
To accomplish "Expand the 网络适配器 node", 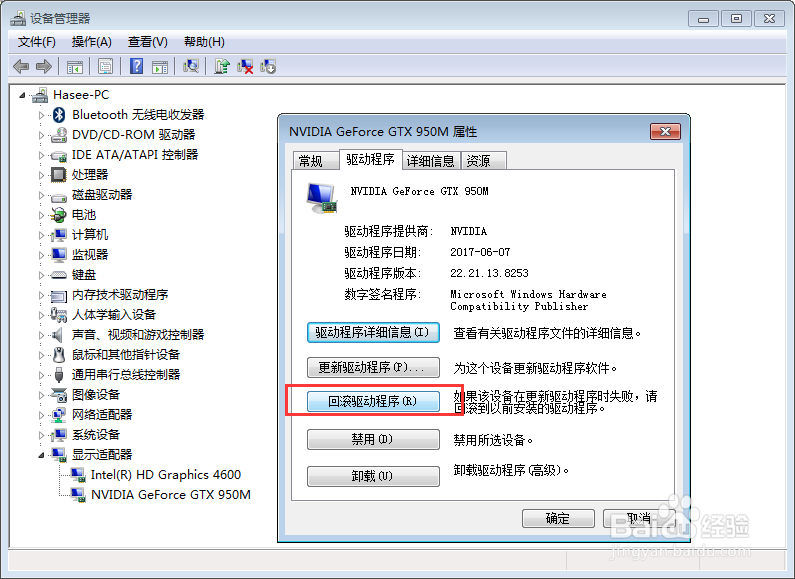I will (42, 415).
